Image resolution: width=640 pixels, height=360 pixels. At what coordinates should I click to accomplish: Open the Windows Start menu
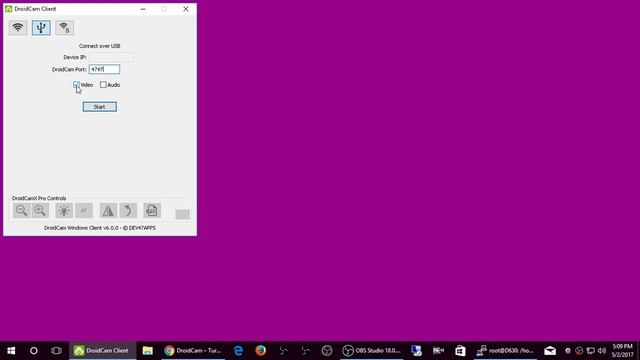[x=11, y=351]
